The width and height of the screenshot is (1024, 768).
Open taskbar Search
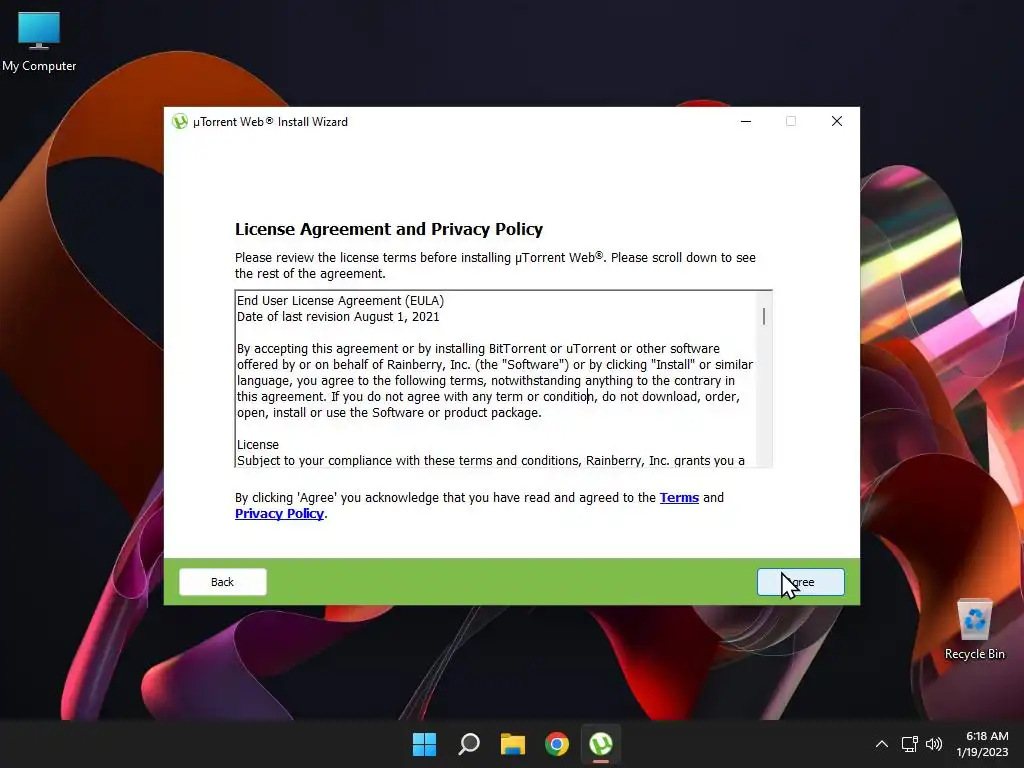pos(469,744)
